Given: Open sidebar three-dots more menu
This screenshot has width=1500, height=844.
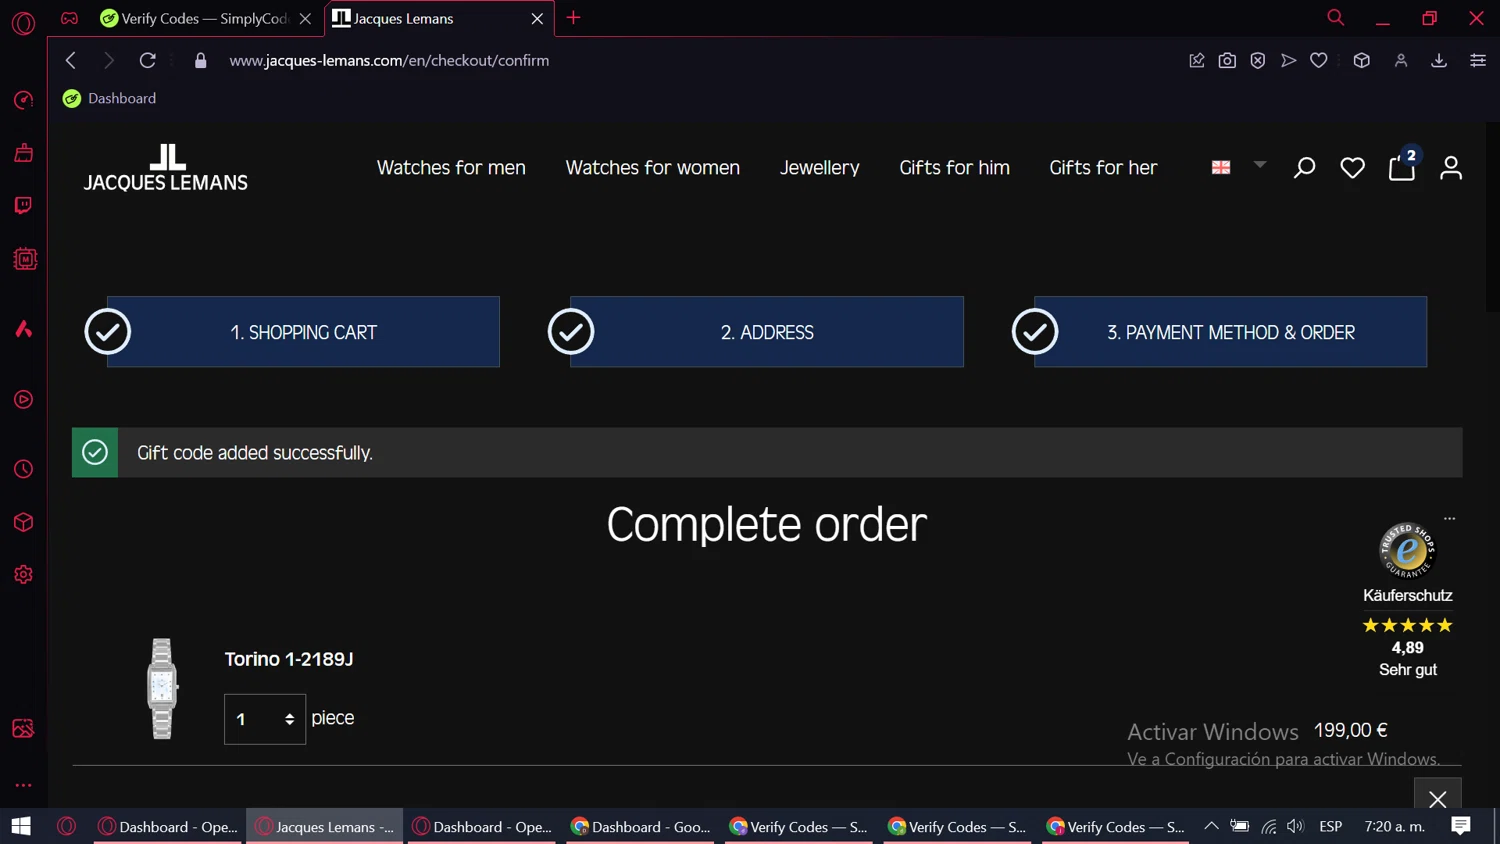Looking at the screenshot, I should (x=23, y=785).
